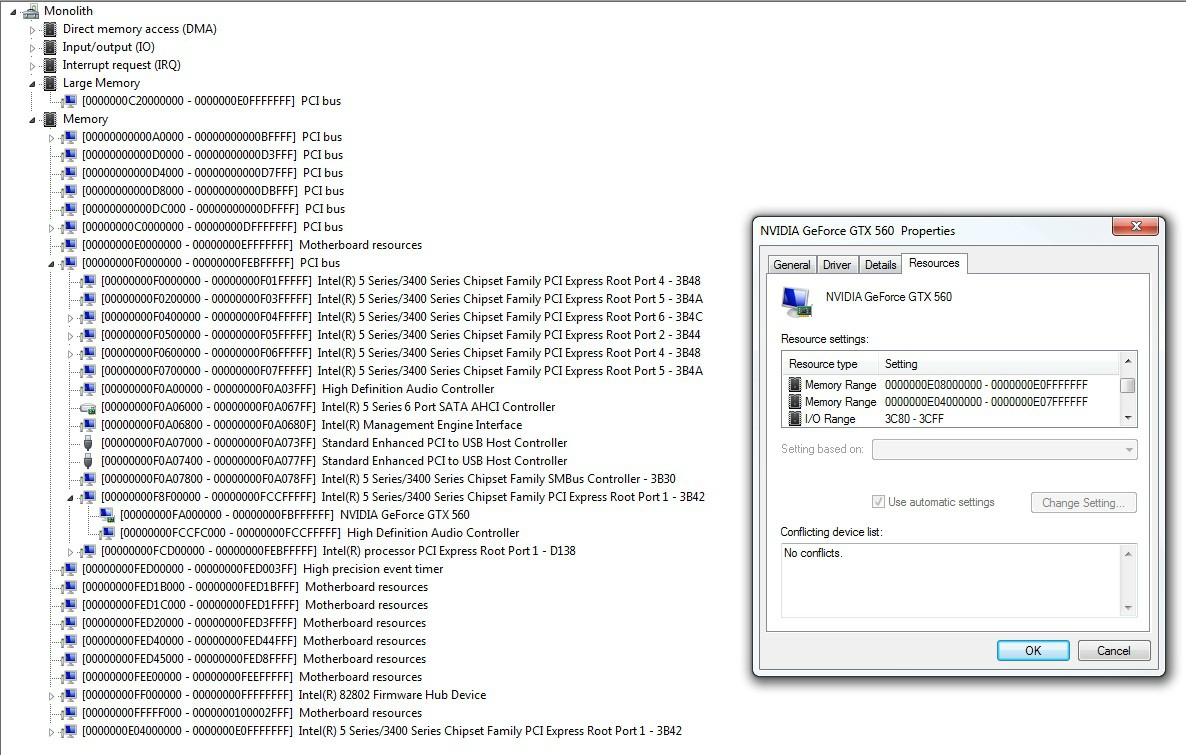Select Root Port 6 - 3B4C row
The height and width of the screenshot is (755, 1186).
[x=402, y=317]
